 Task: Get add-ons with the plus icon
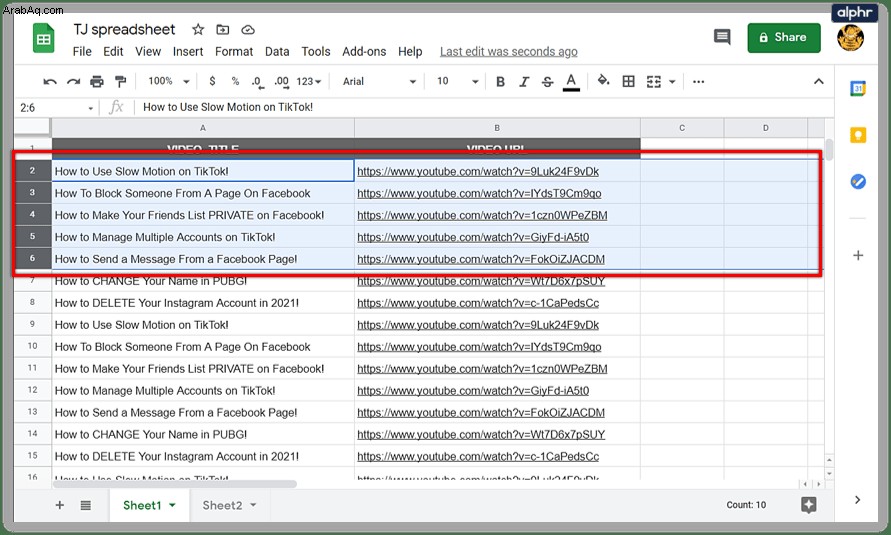[x=858, y=256]
